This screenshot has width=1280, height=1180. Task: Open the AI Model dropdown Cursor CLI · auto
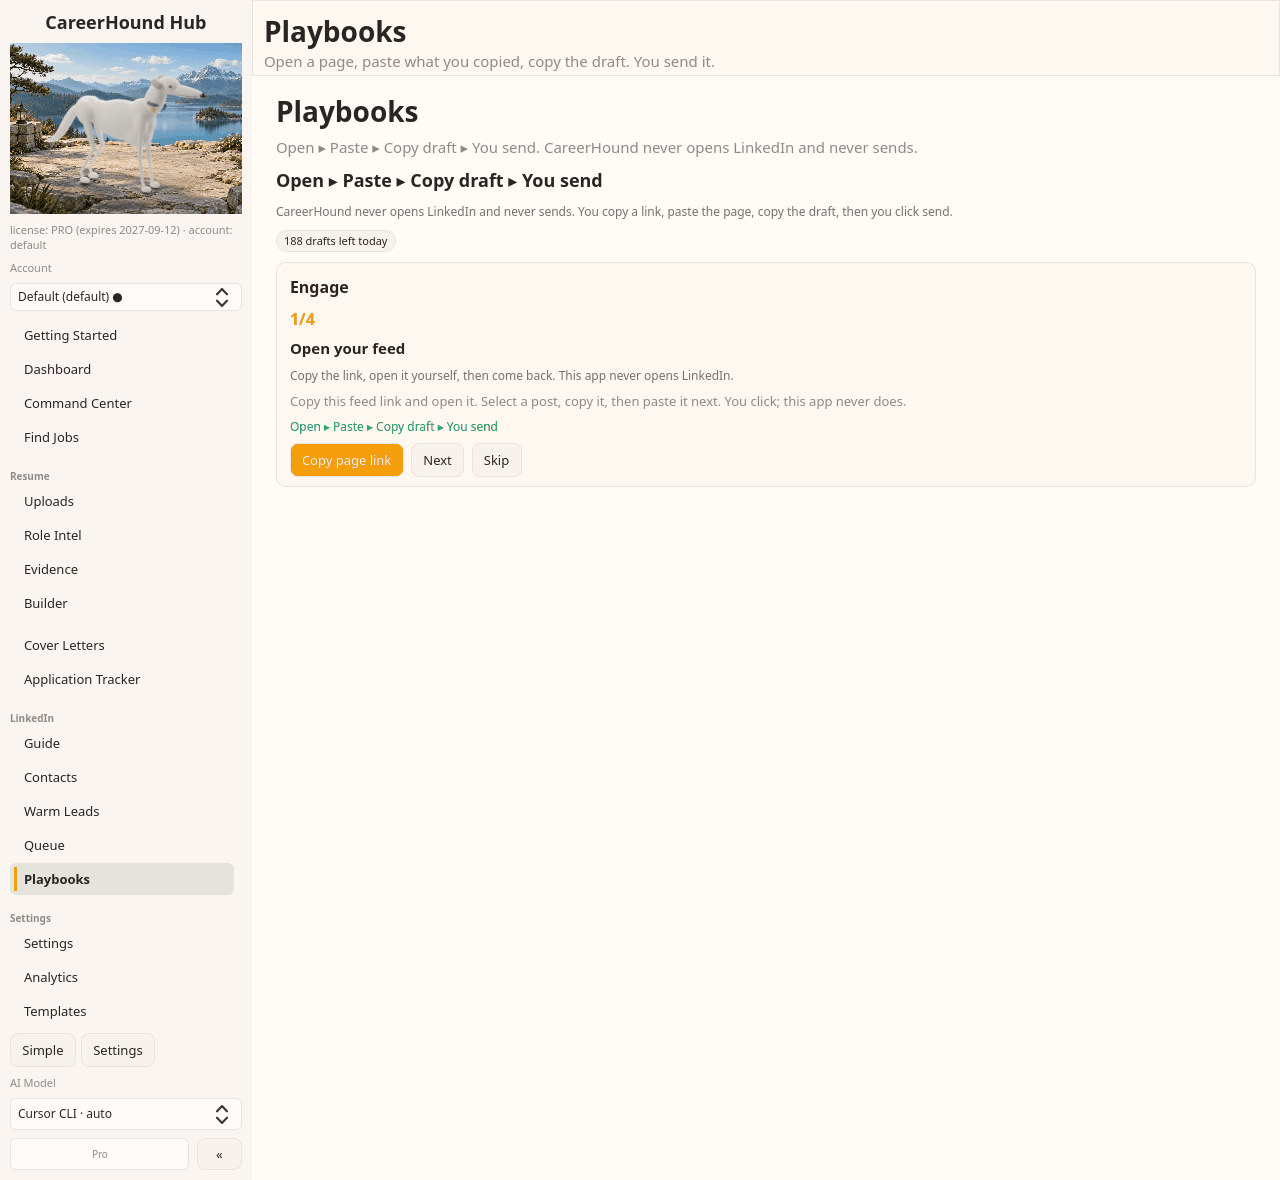point(126,1114)
